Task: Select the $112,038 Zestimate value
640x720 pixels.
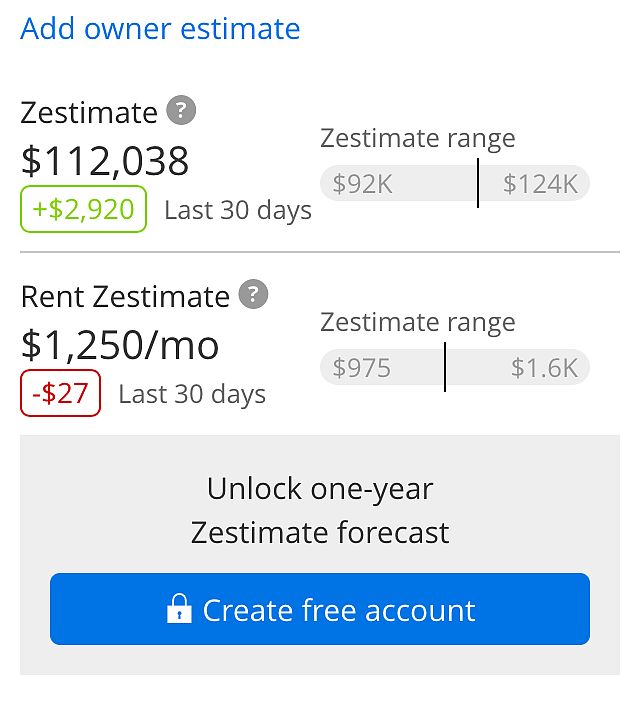Action: 105,161
